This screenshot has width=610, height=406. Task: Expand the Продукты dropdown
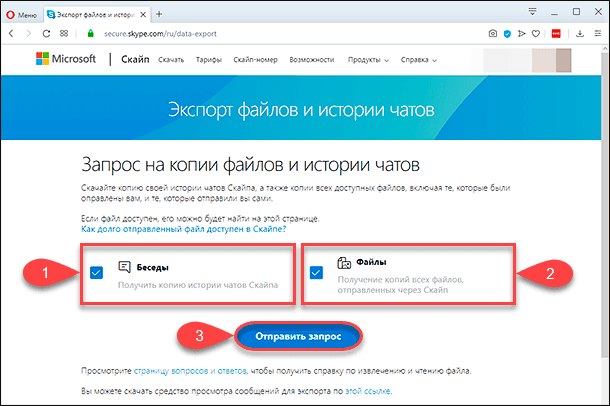(x=368, y=60)
